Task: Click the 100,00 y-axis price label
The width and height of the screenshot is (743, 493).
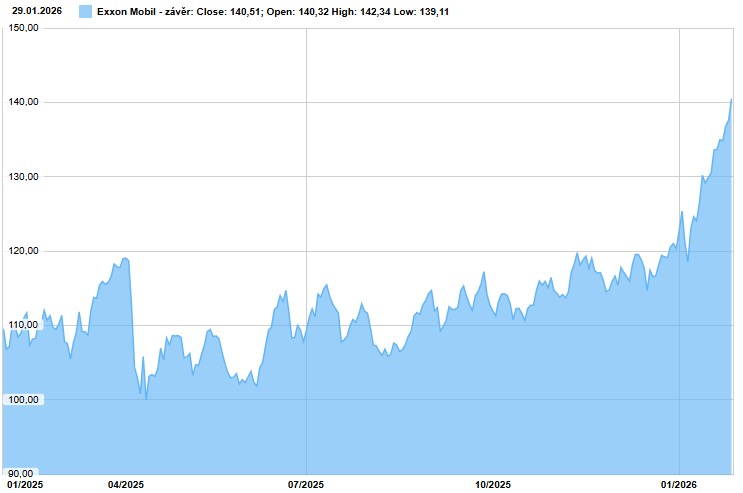Action: click(22, 400)
